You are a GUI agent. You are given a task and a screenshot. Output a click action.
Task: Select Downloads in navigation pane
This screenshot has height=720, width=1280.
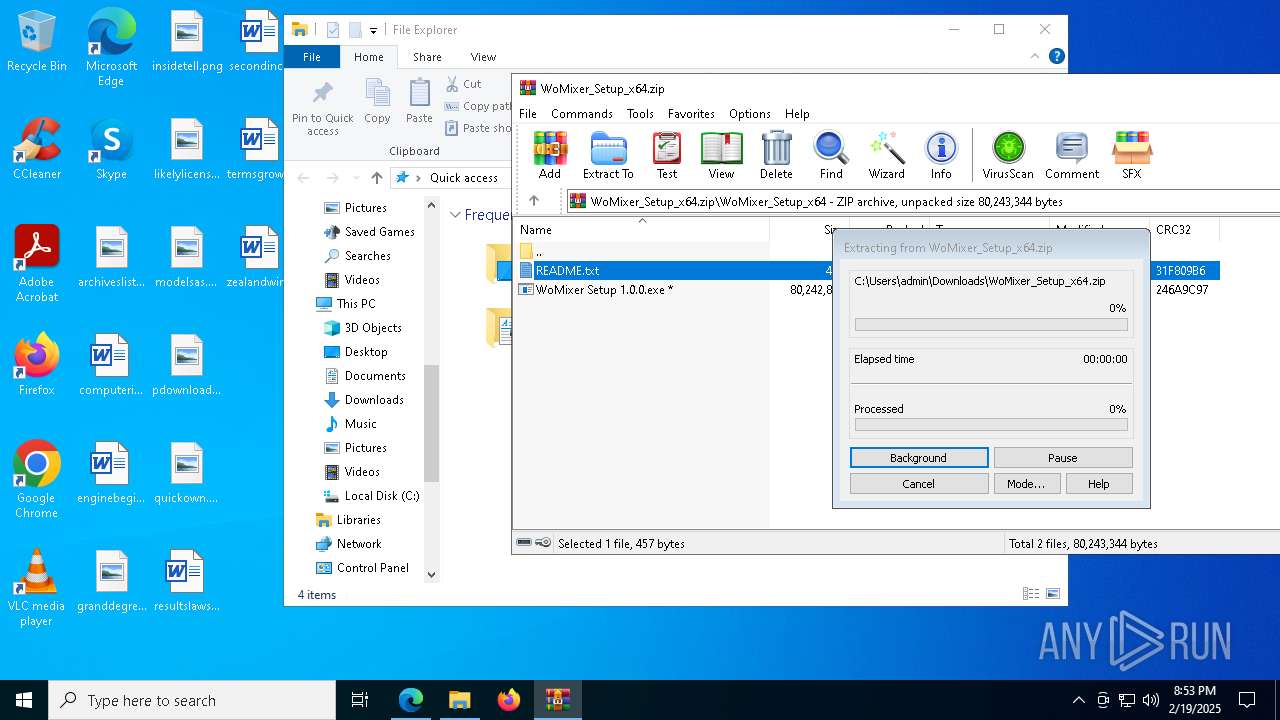click(x=374, y=399)
